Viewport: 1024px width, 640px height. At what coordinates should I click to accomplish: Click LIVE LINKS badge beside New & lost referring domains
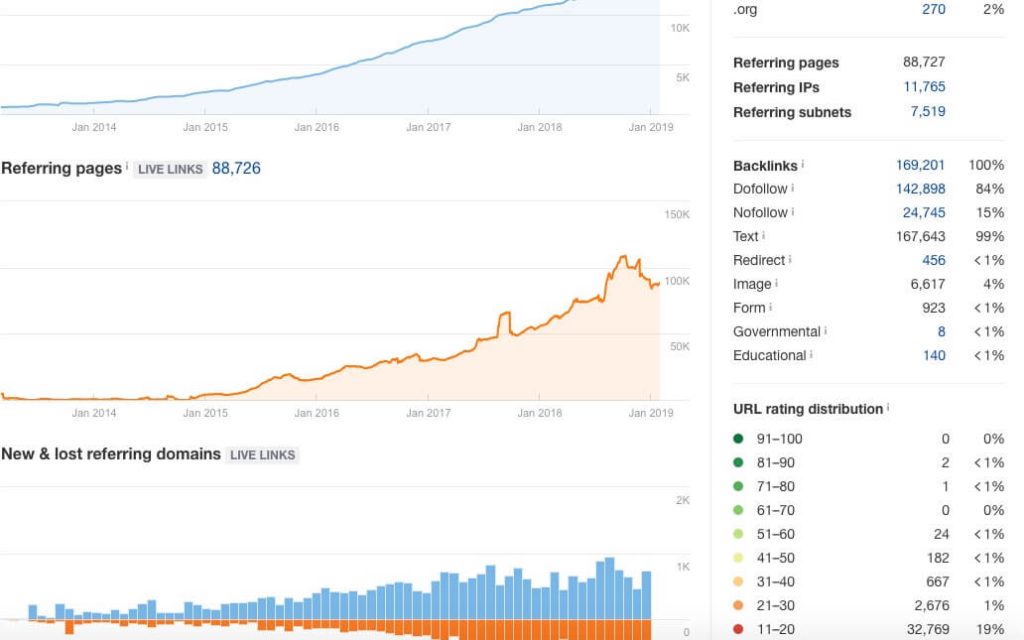pos(263,455)
